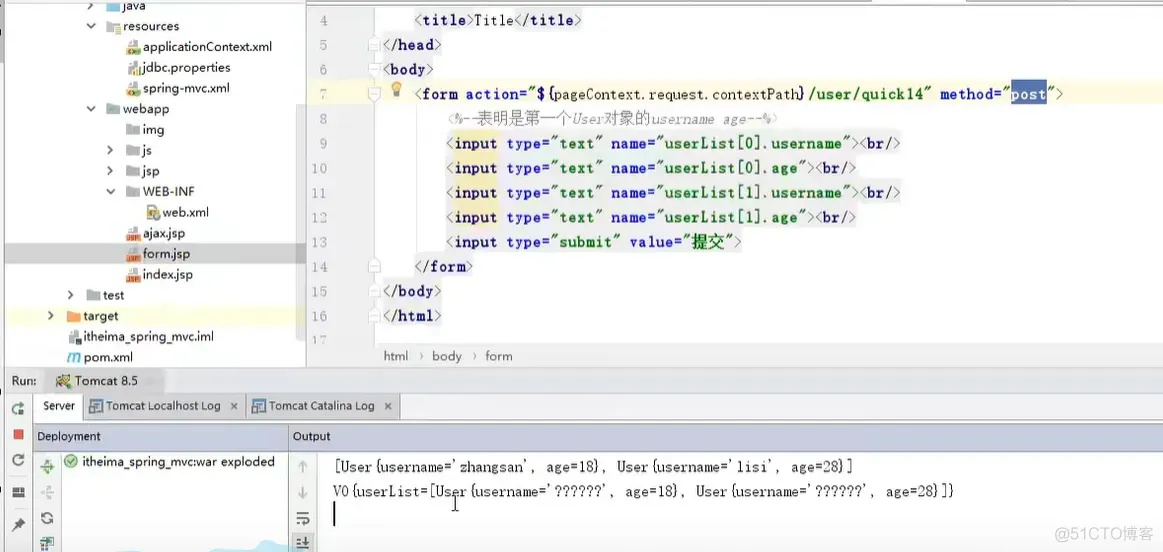
Task: Select ajax.jsp in project tree
Action: 163,233
